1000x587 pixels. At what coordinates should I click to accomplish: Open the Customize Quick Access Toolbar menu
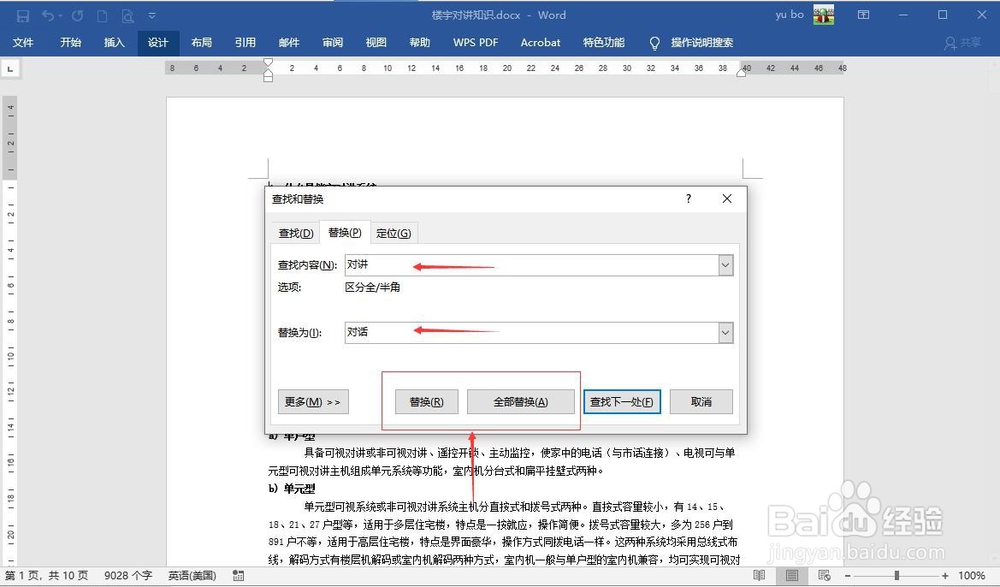152,15
